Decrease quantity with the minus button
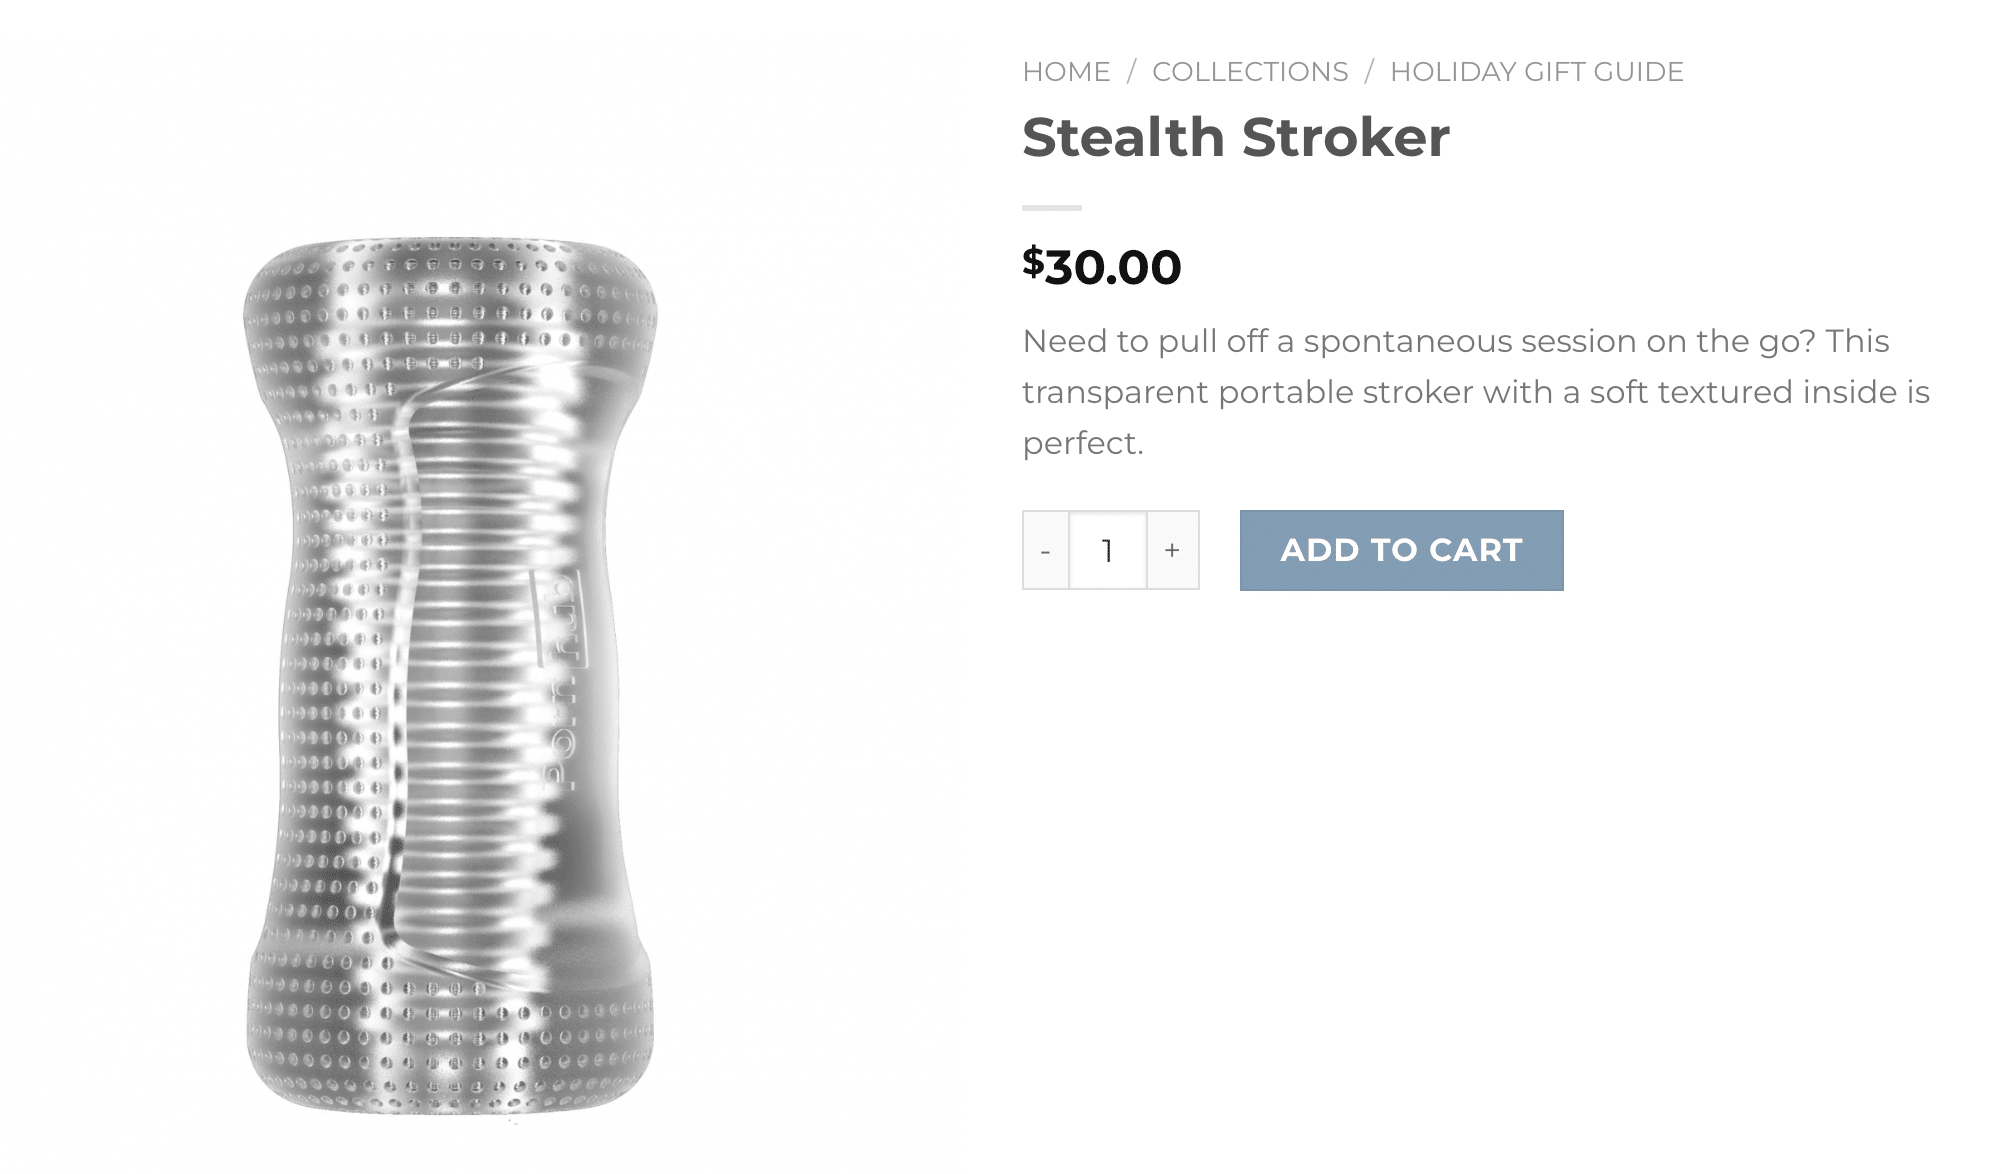2002x1174 pixels. [x=1046, y=550]
